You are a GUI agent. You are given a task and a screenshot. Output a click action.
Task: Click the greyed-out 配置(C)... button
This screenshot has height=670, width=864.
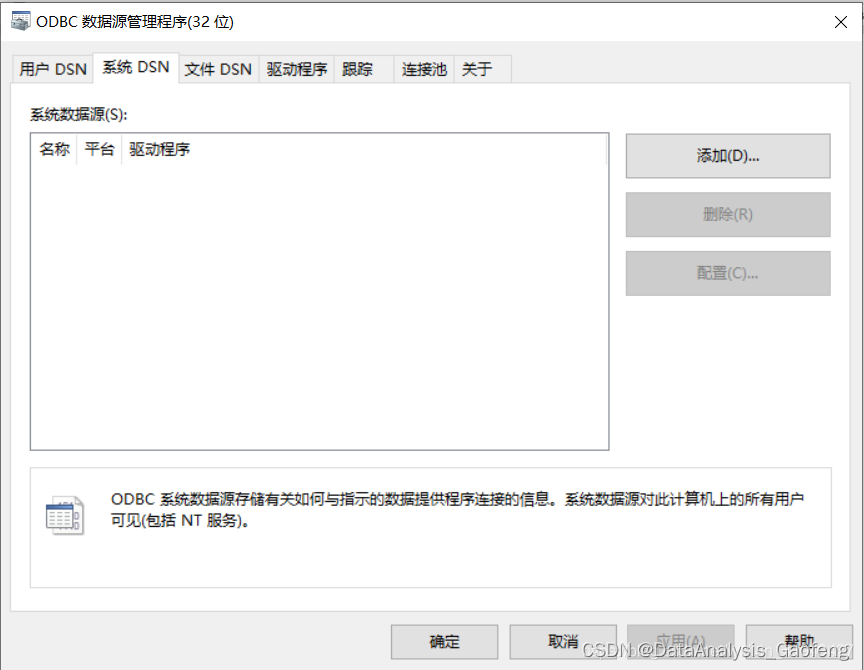click(x=728, y=273)
